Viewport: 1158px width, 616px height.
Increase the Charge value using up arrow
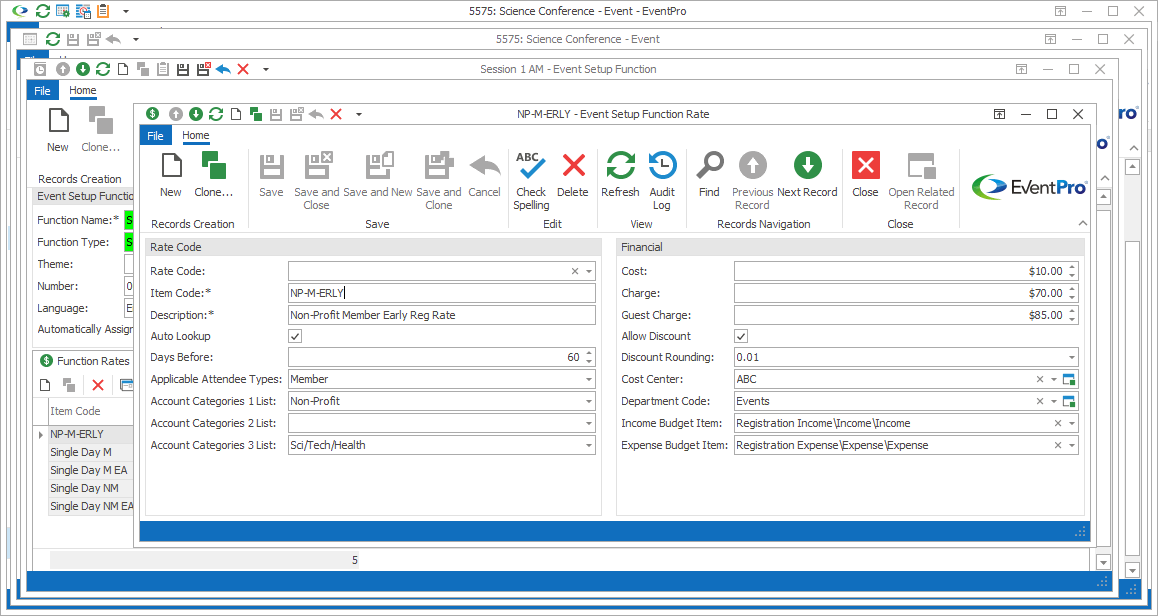point(1072,289)
